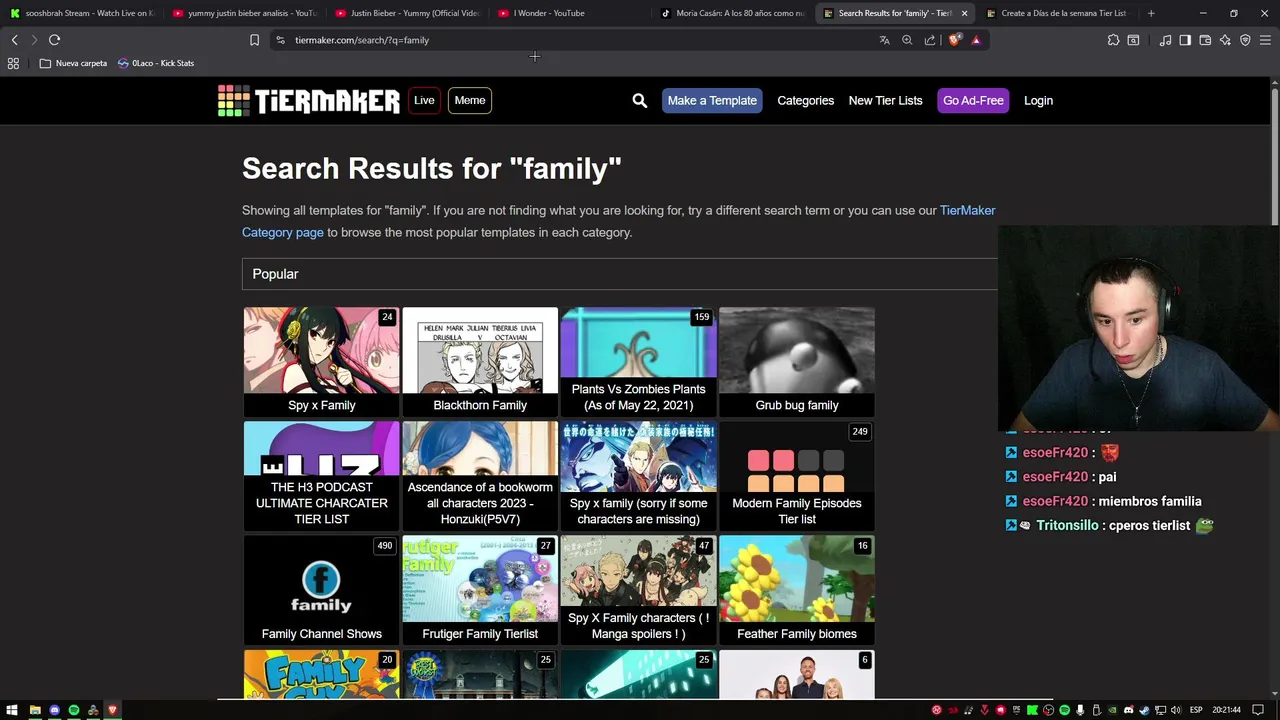Open the Brave Wallet icon

(x=1205, y=40)
